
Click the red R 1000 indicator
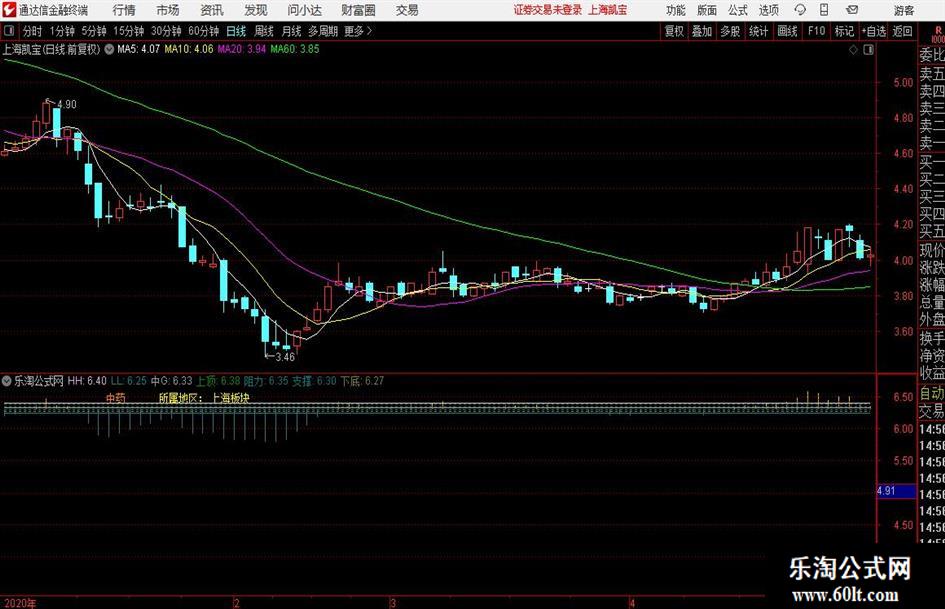[938, 34]
